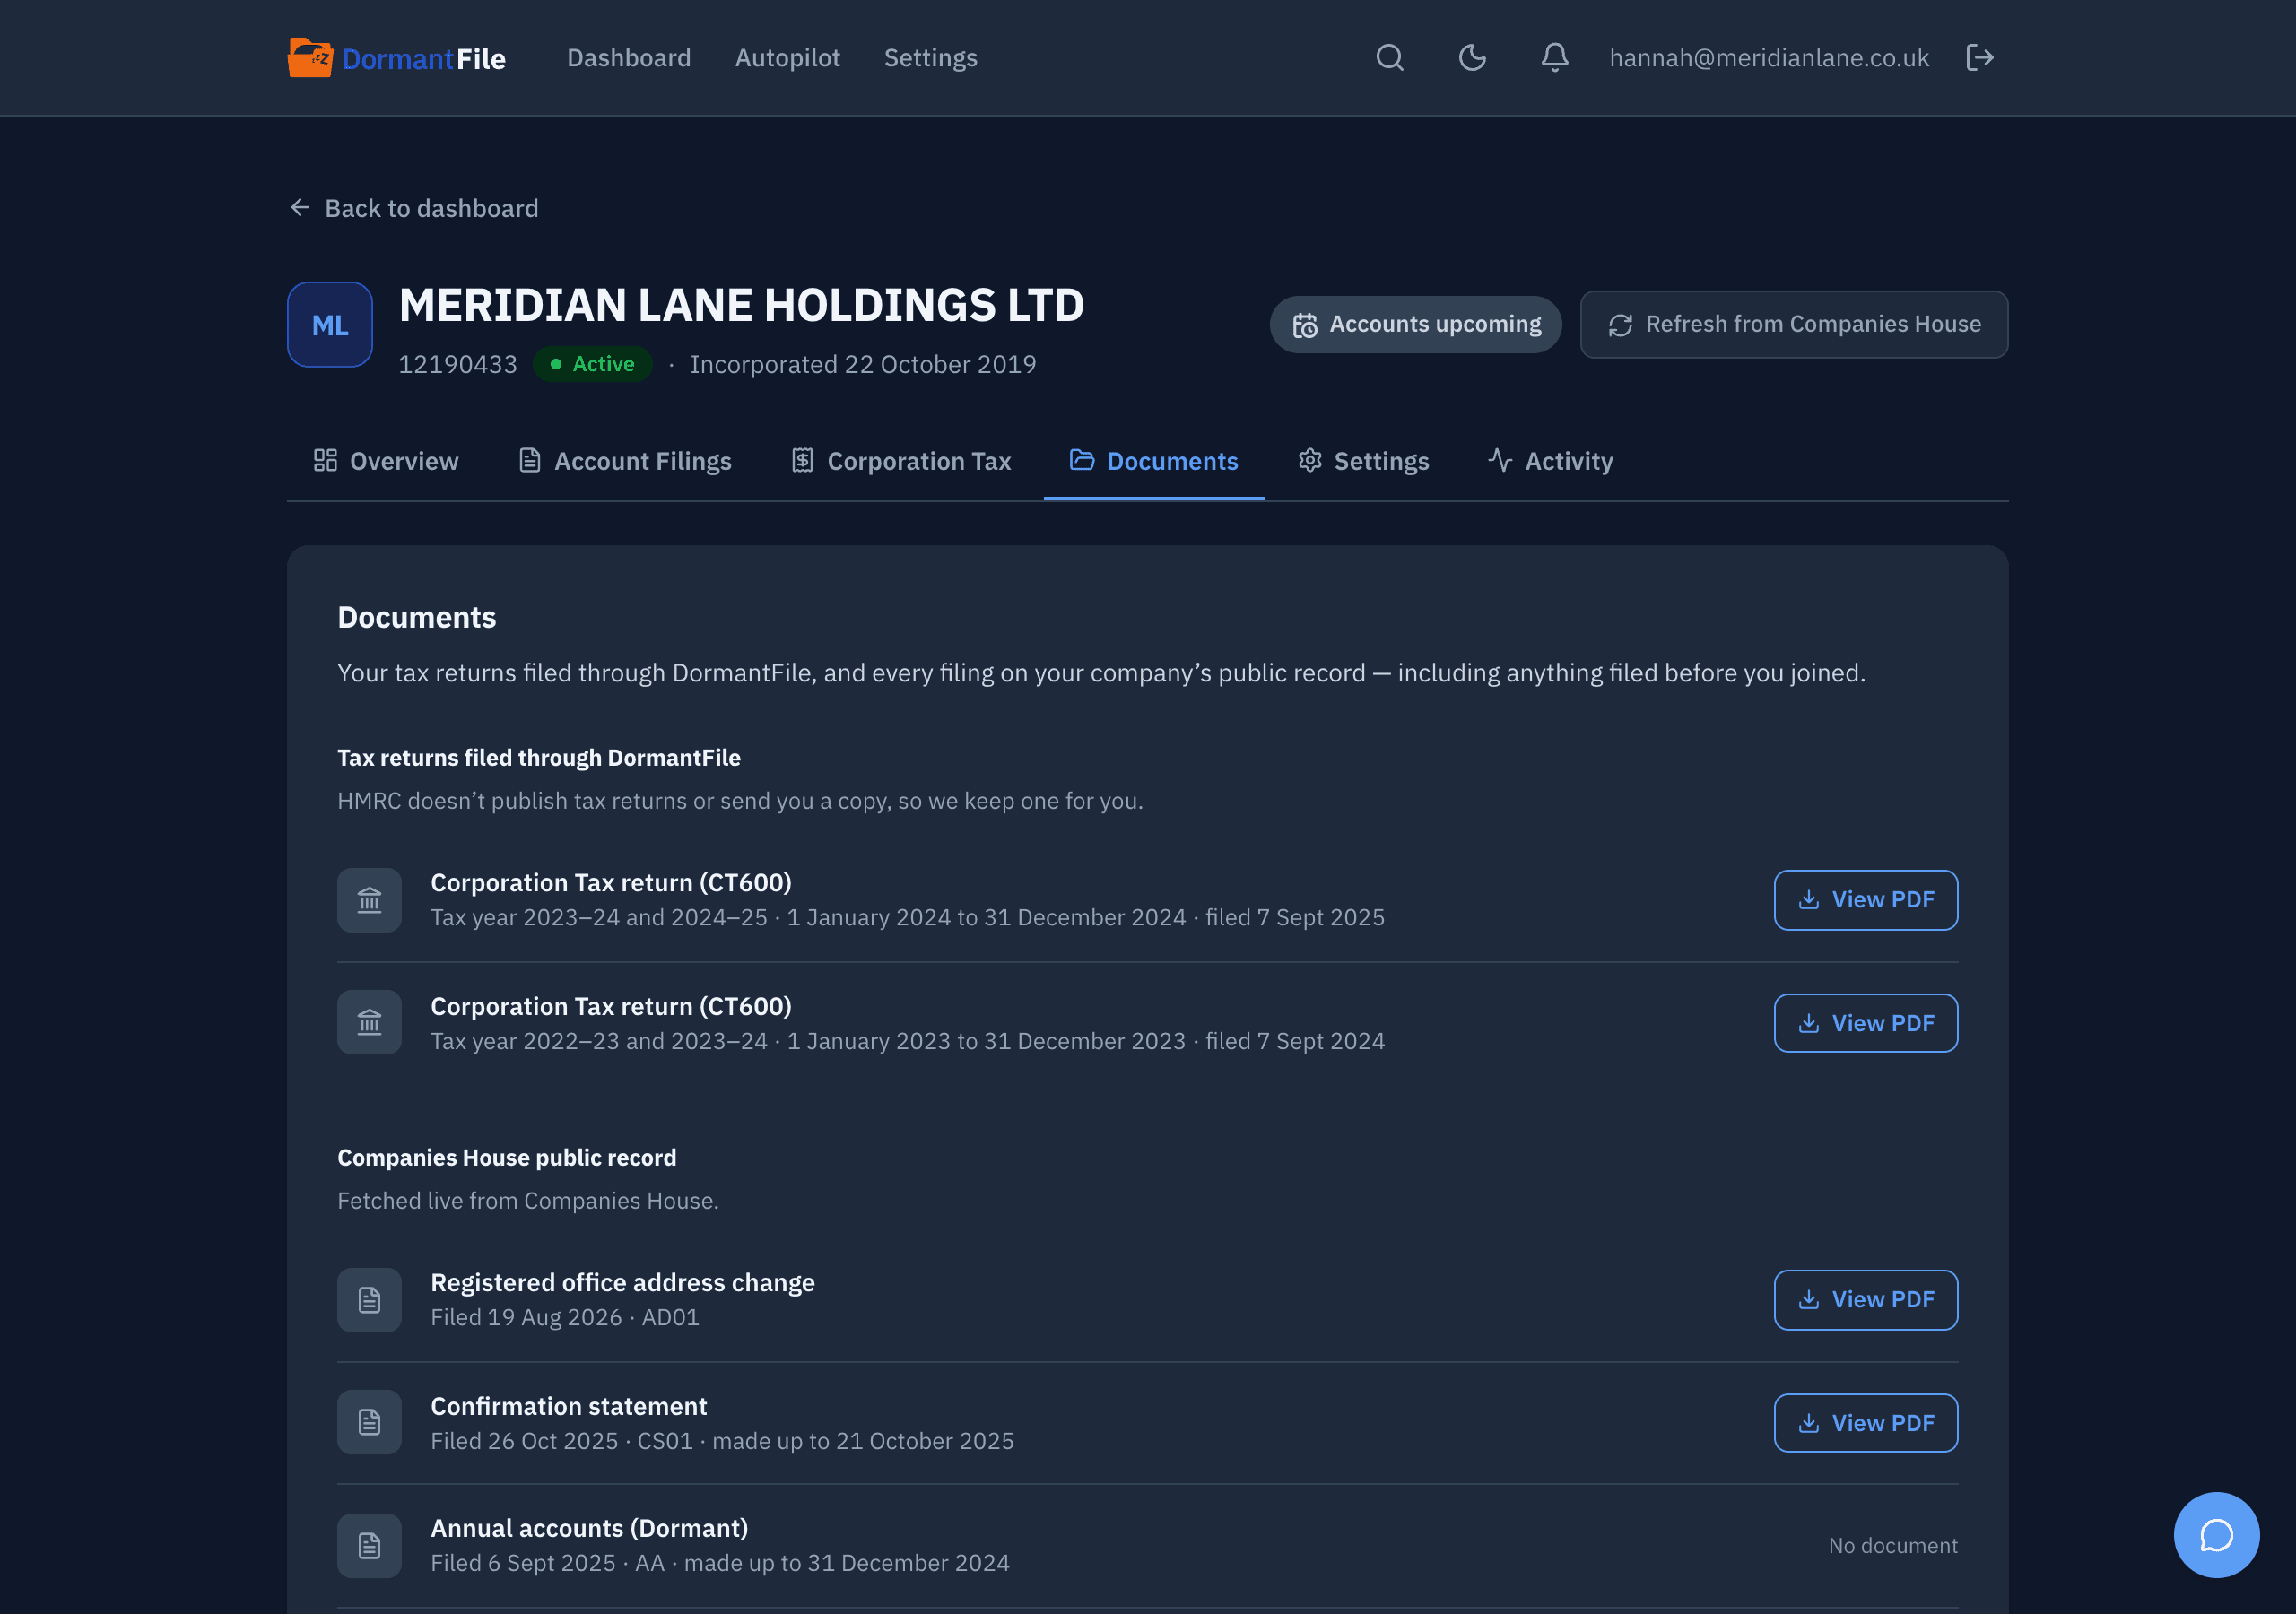Open the company Settings tab
Screen dimensions: 2296x1614
(x=1363, y=461)
